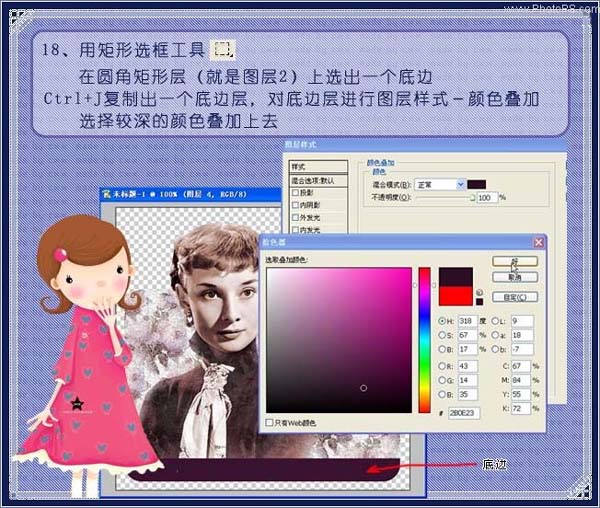
Task: Select the R red radio button
Action: click(442, 366)
